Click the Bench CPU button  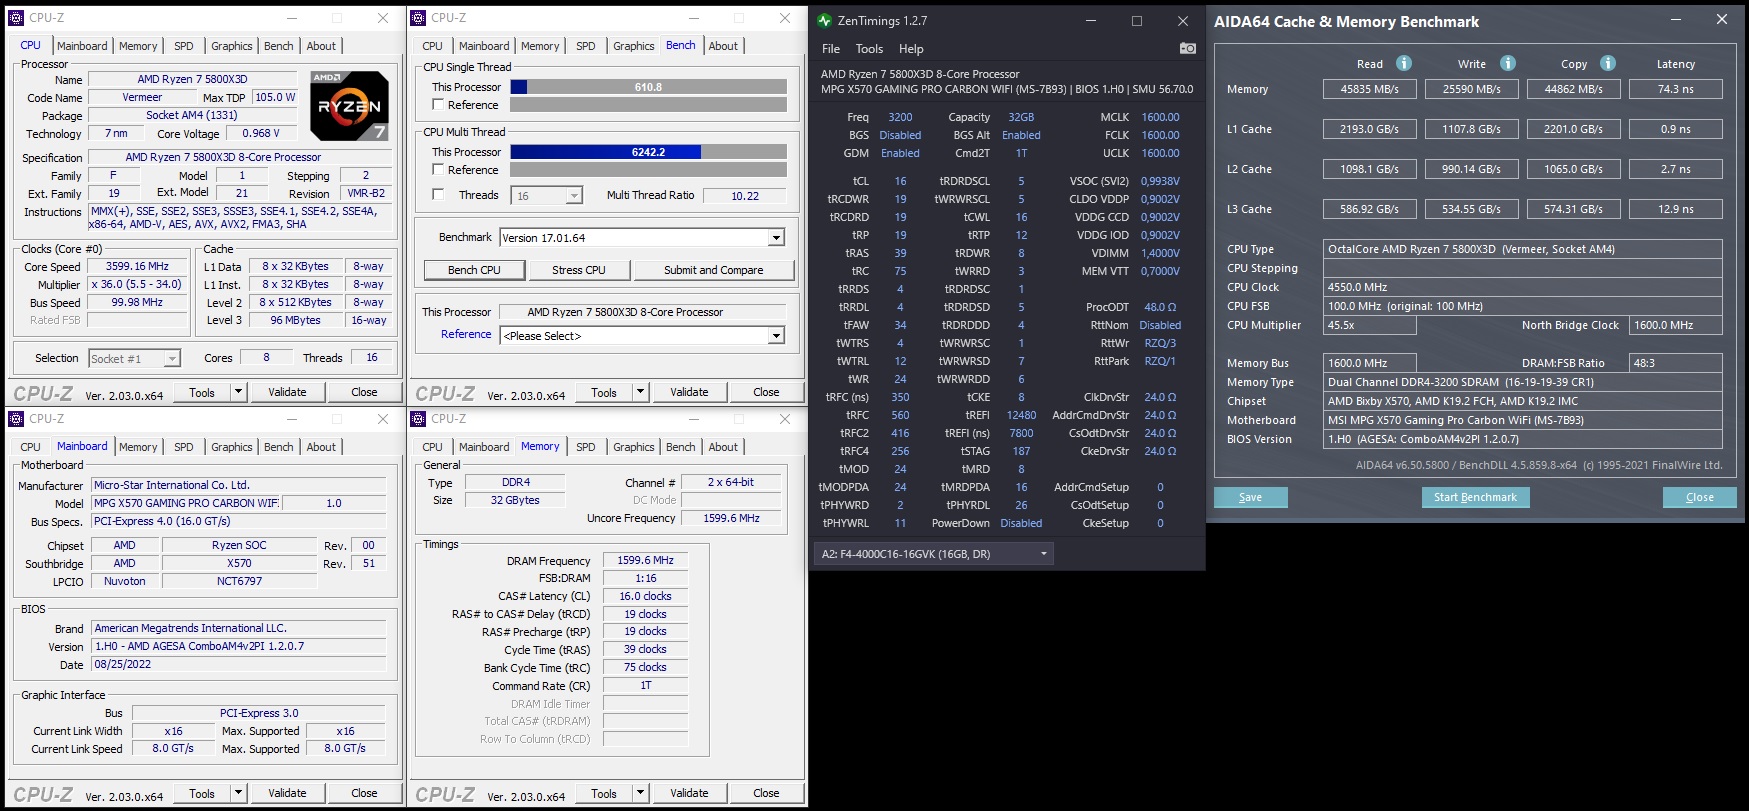point(474,270)
